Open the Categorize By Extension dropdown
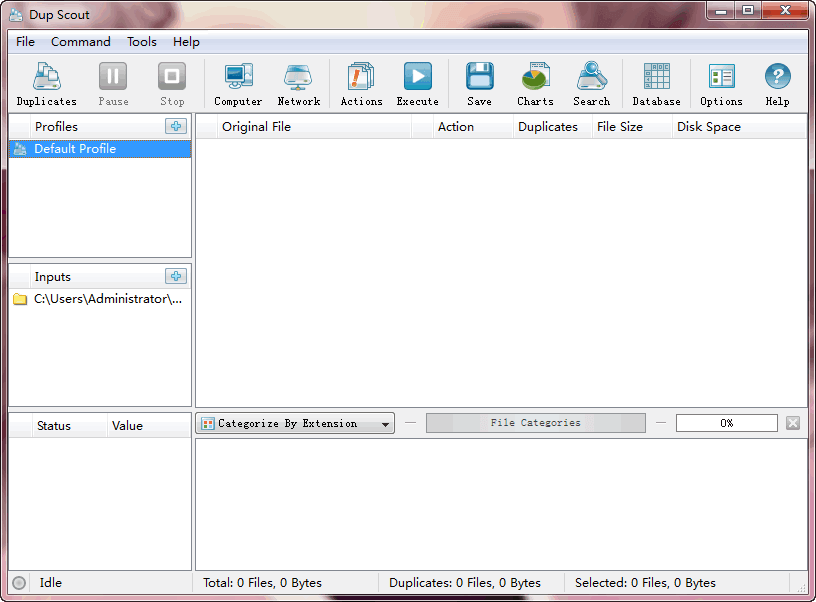 pyautogui.click(x=295, y=423)
